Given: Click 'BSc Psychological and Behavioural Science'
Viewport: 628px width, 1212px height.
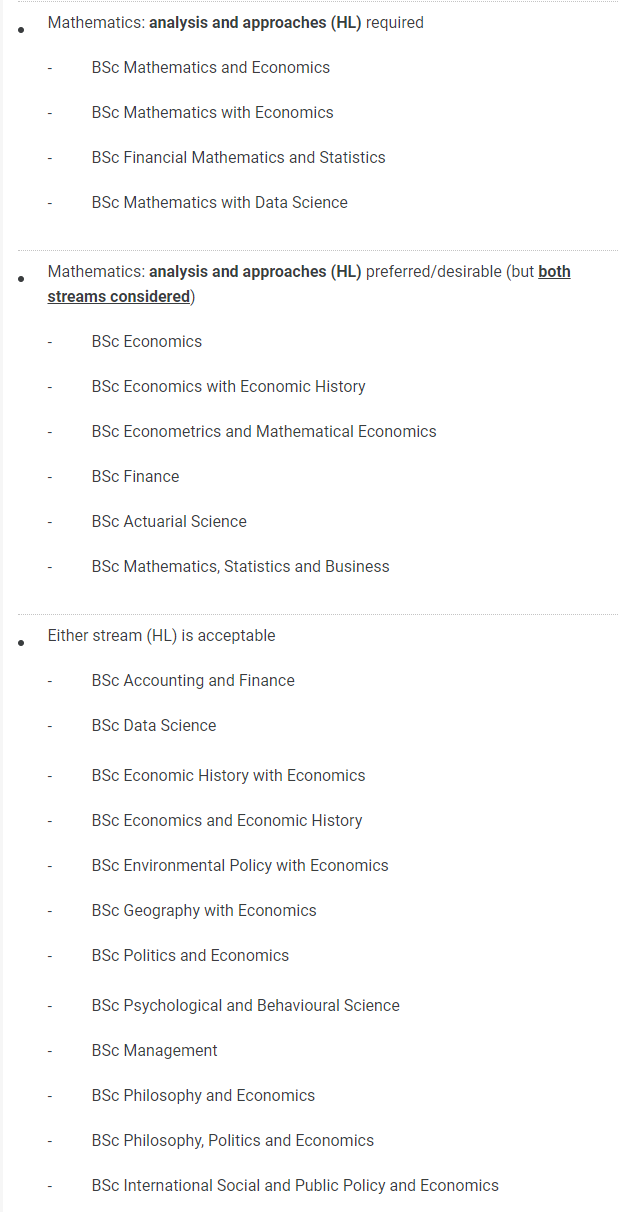Looking at the screenshot, I should tap(246, 1006).
